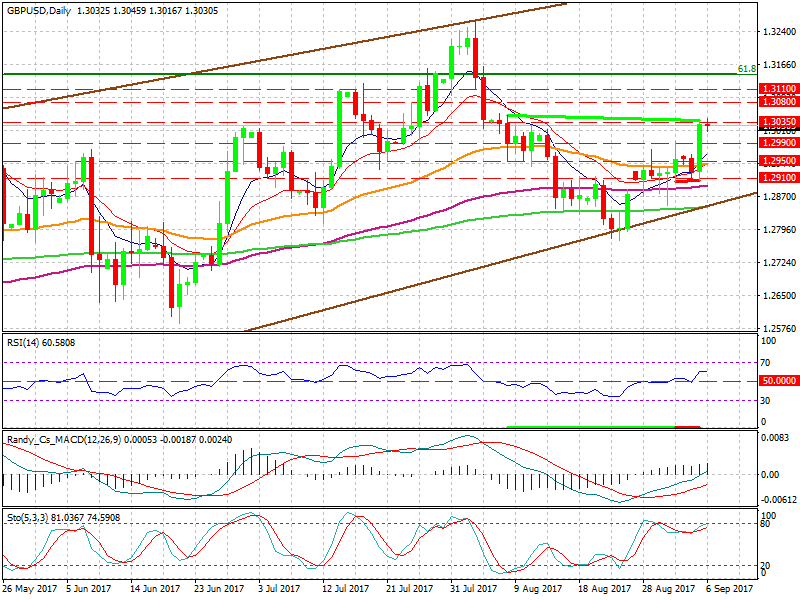Image resolution: width=800 pixels, height=600 pixels.
Task: Click the GBPUSD,Daily chart title
Action: [x=39, y=11]
